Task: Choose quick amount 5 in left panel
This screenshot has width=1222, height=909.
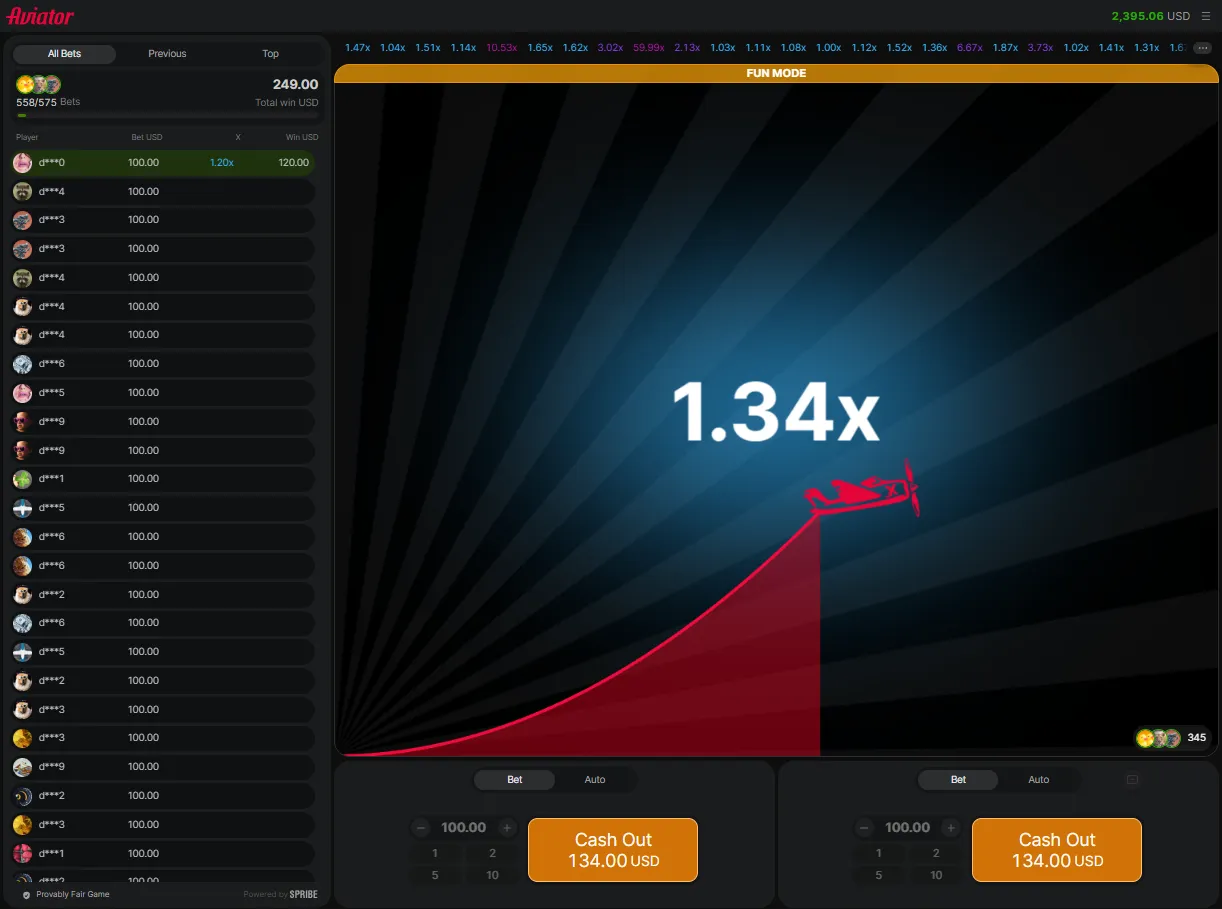Action: pyautogui.click(x=435, y=875)
